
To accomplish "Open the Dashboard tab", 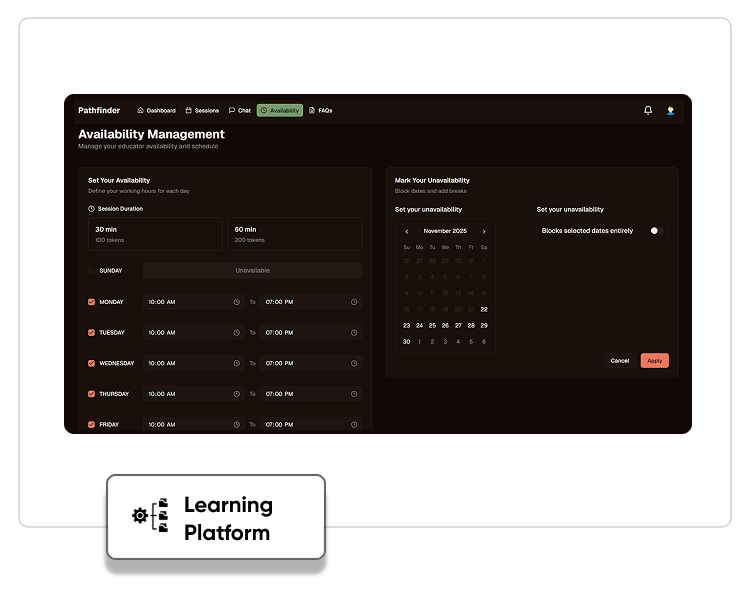I will point(156,110).
